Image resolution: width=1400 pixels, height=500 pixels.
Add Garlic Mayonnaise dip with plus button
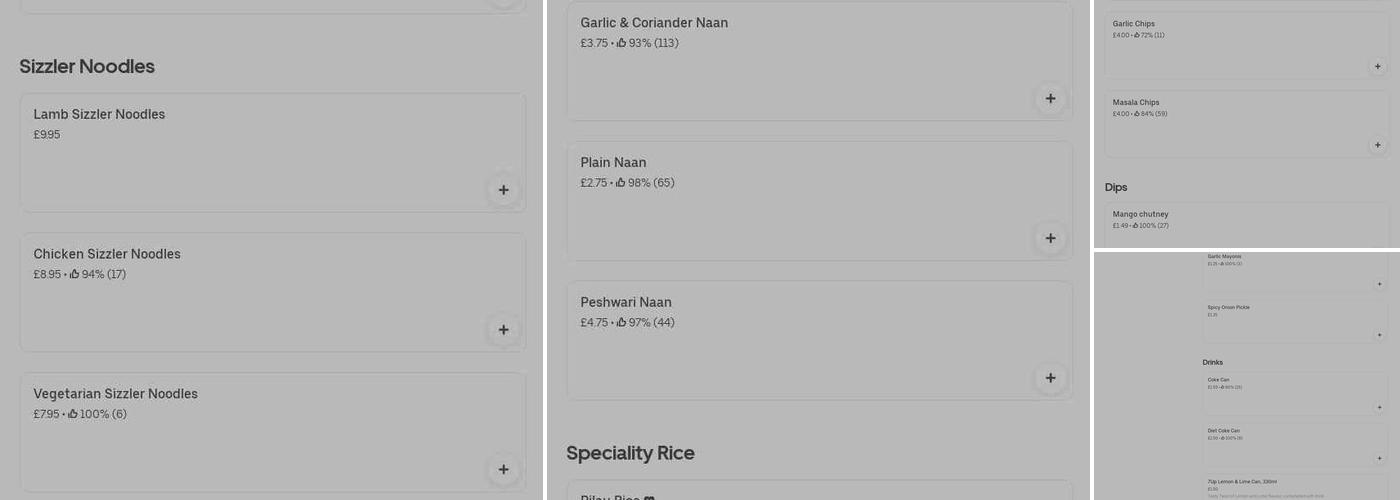1380,284
